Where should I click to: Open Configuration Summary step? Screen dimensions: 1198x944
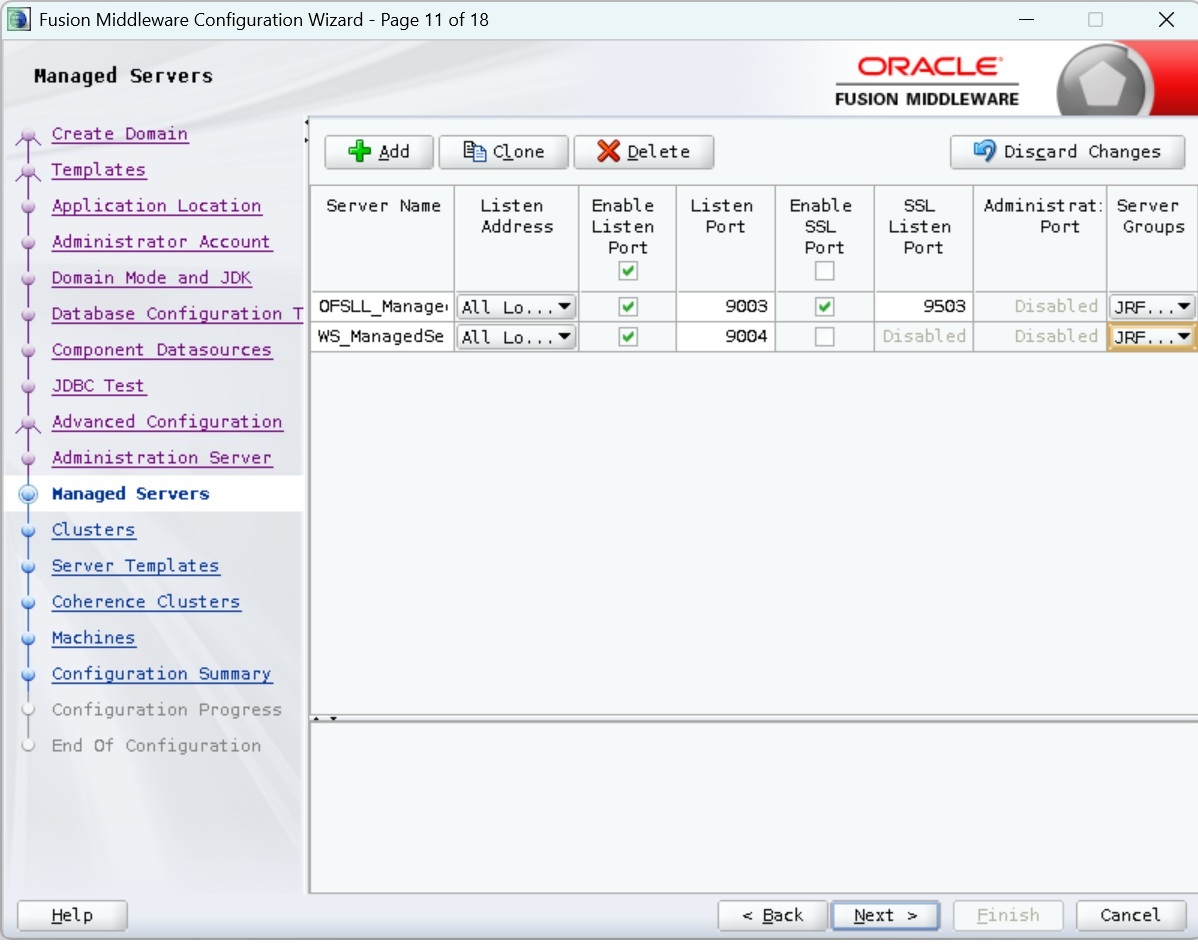point(161,673)
